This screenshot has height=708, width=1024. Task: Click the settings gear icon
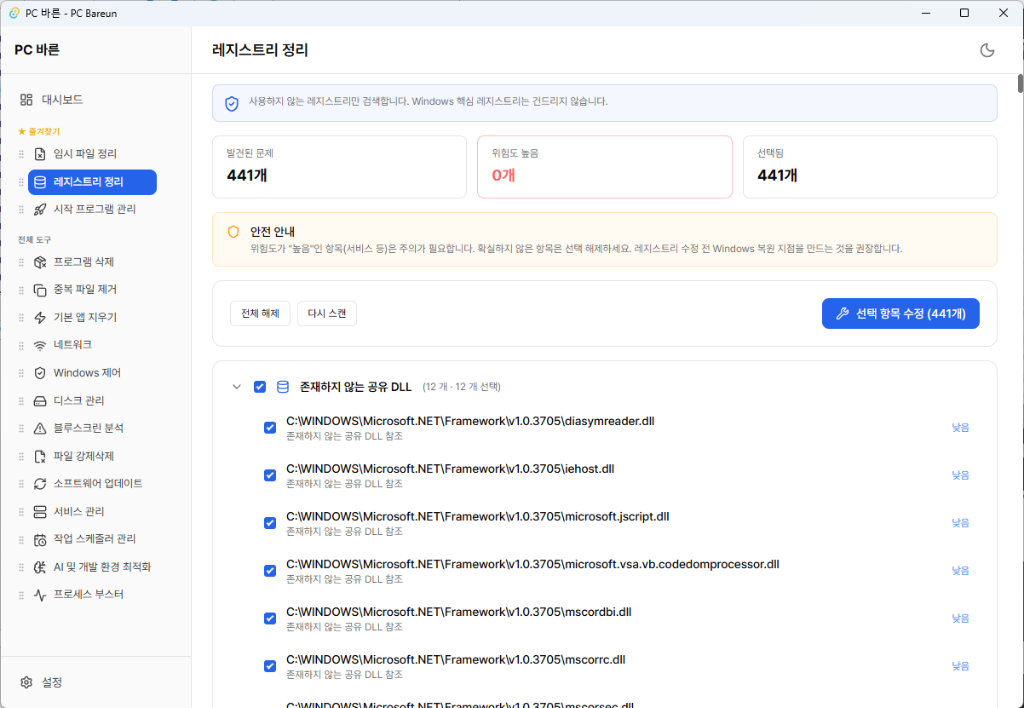(26, 682)
